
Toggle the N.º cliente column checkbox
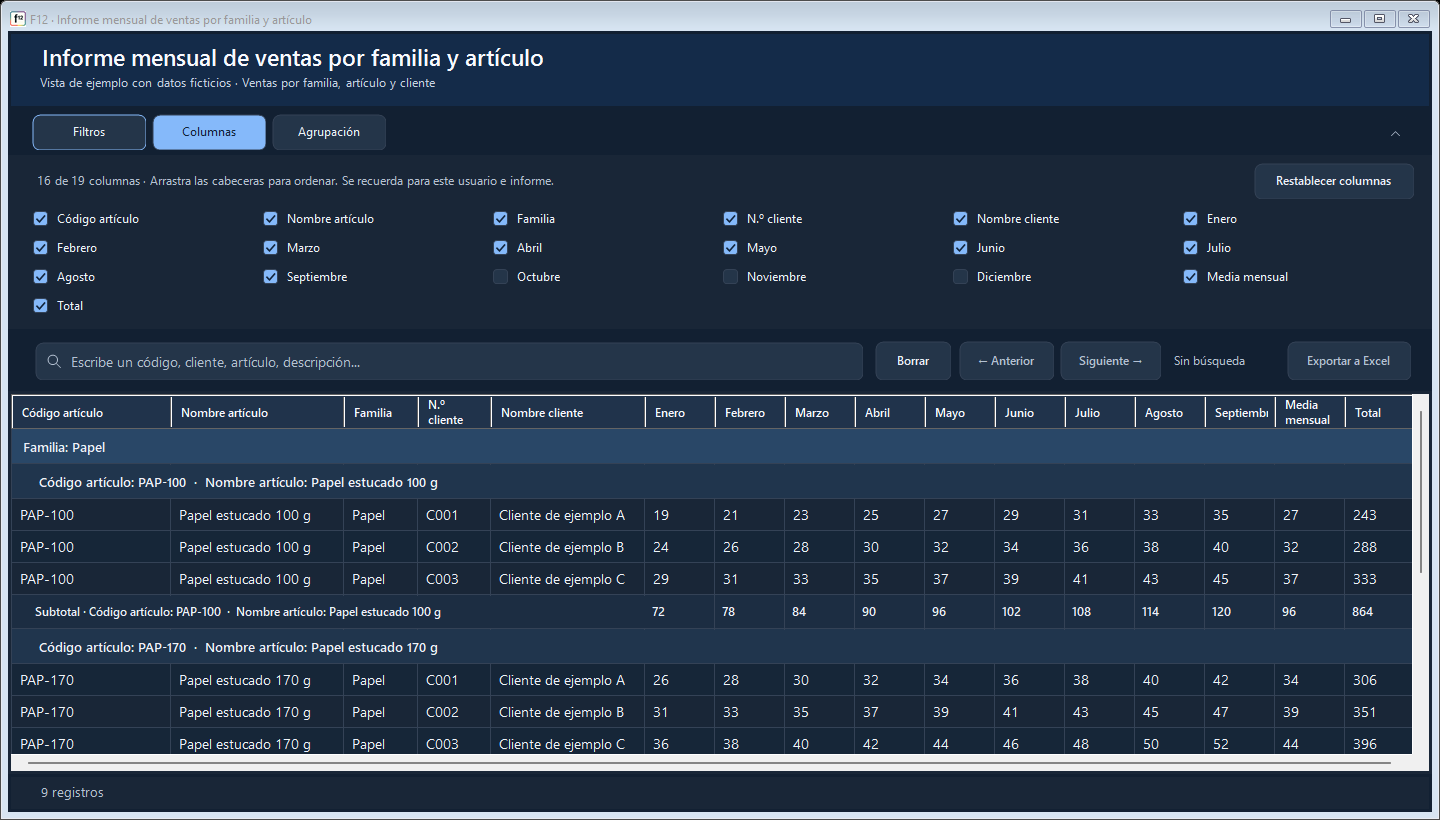point(731,219)
